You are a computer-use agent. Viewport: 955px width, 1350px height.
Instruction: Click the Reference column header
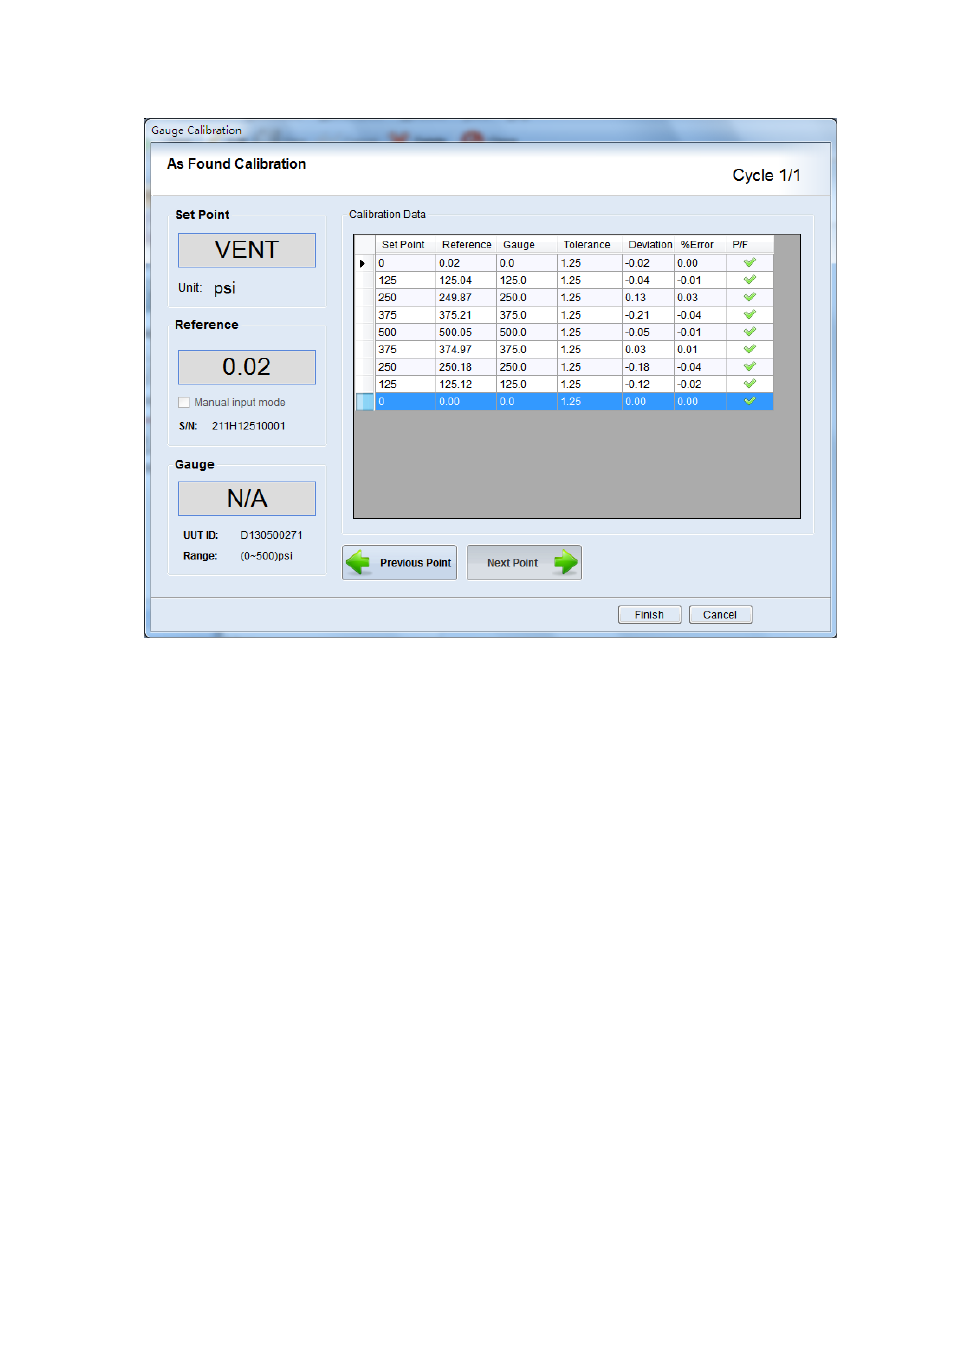tap(467, 244)
